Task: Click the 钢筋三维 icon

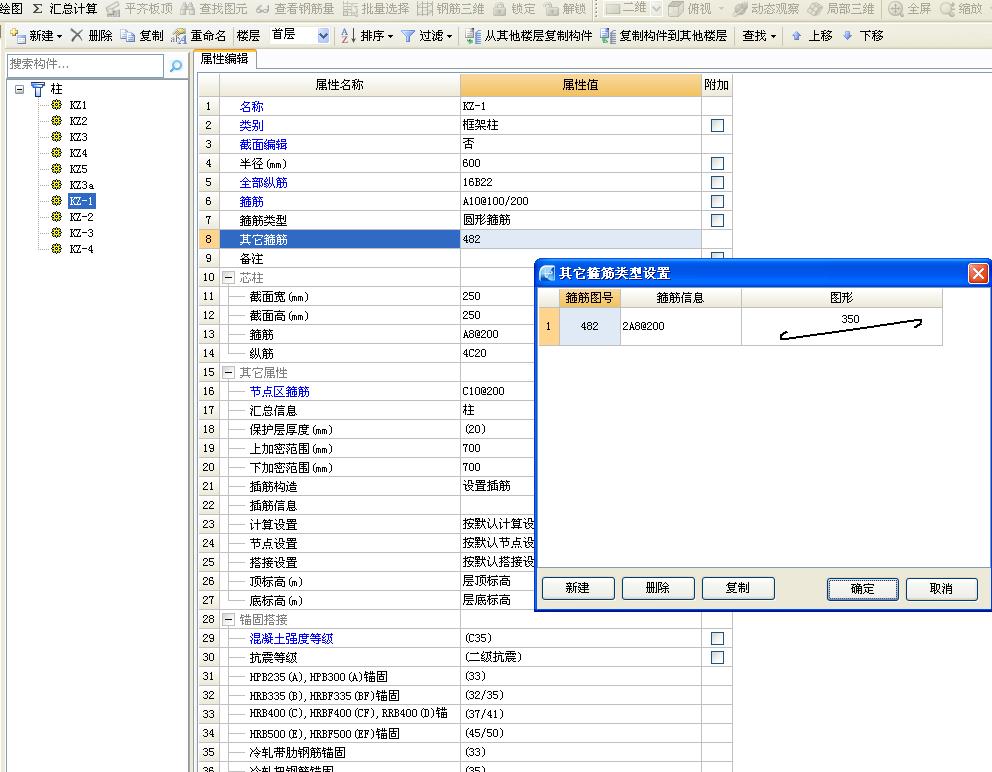Action: 425,9
